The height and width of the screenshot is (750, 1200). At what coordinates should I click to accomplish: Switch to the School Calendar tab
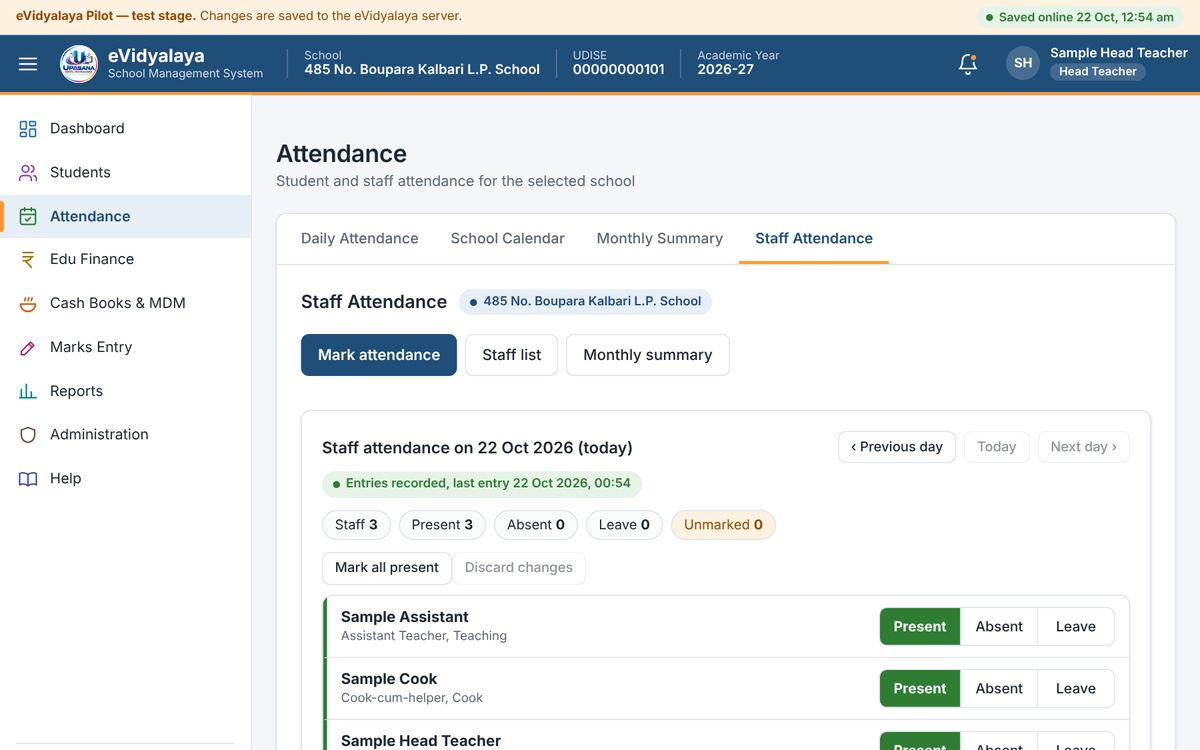[508, 238]
